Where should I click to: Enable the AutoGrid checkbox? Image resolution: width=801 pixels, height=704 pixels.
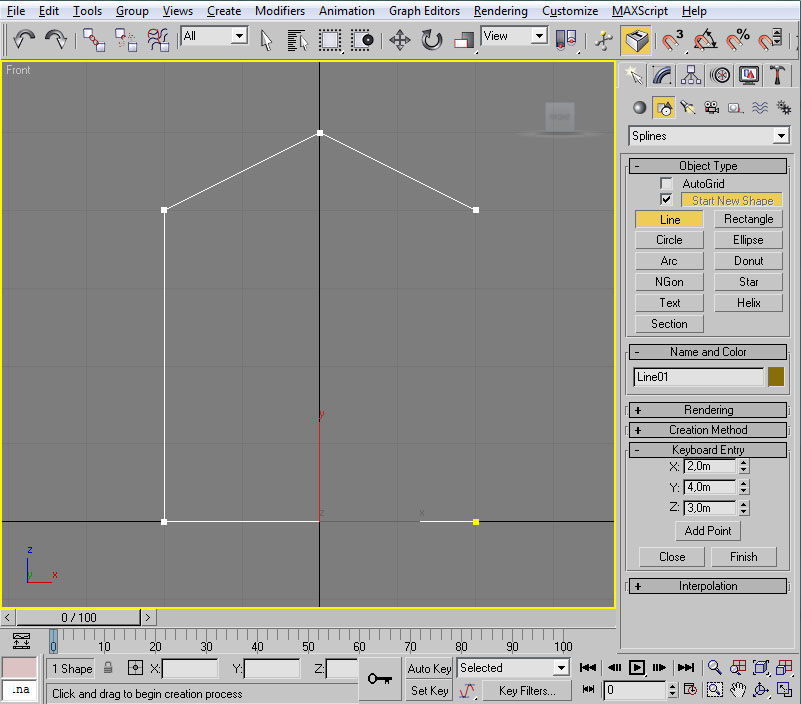pos(666,184)
